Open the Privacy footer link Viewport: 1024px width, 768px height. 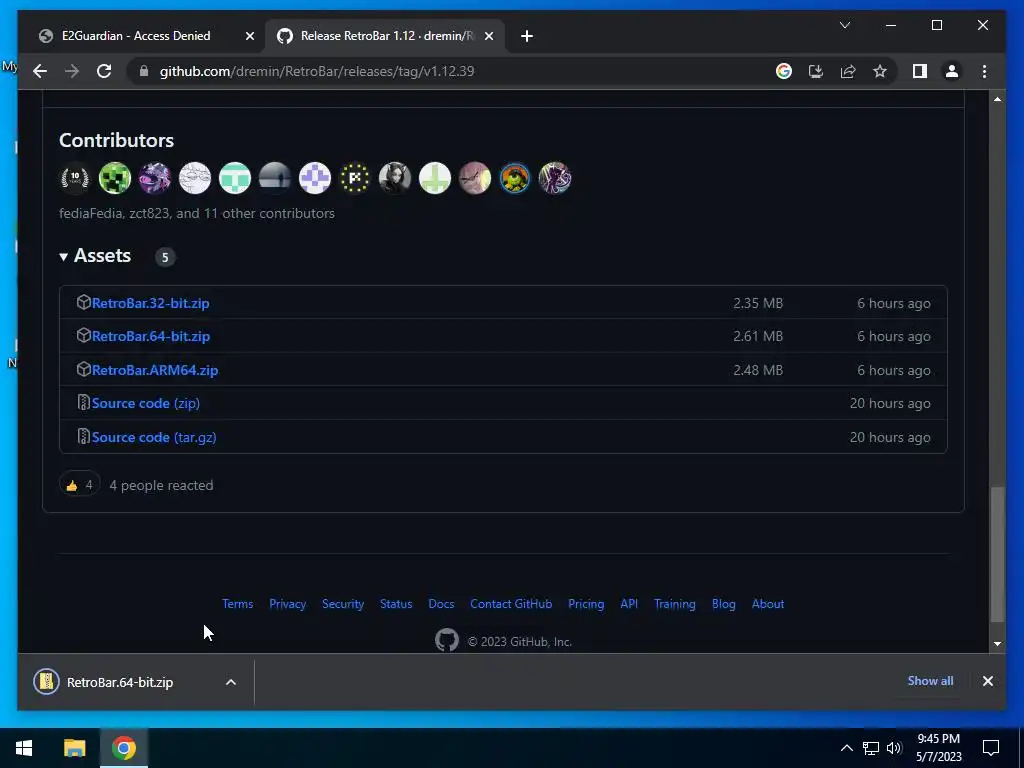coord(287,604)
